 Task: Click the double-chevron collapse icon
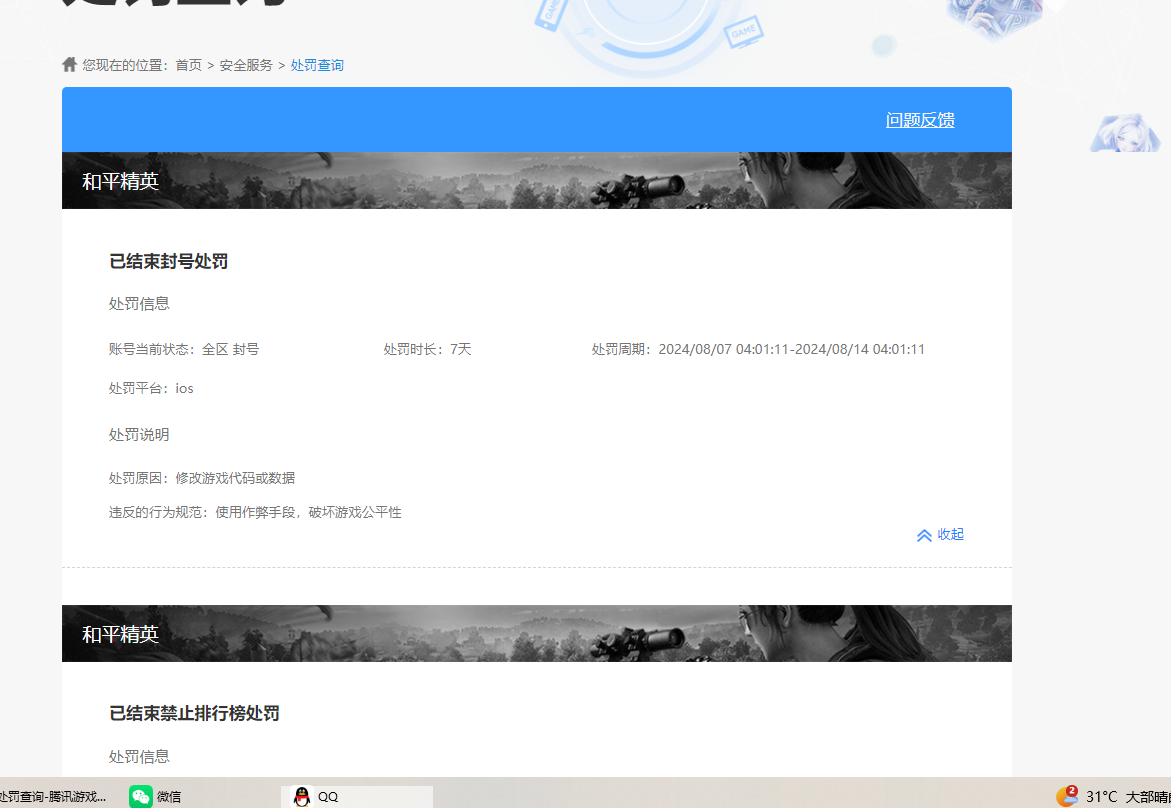click(x=924, y=535)
